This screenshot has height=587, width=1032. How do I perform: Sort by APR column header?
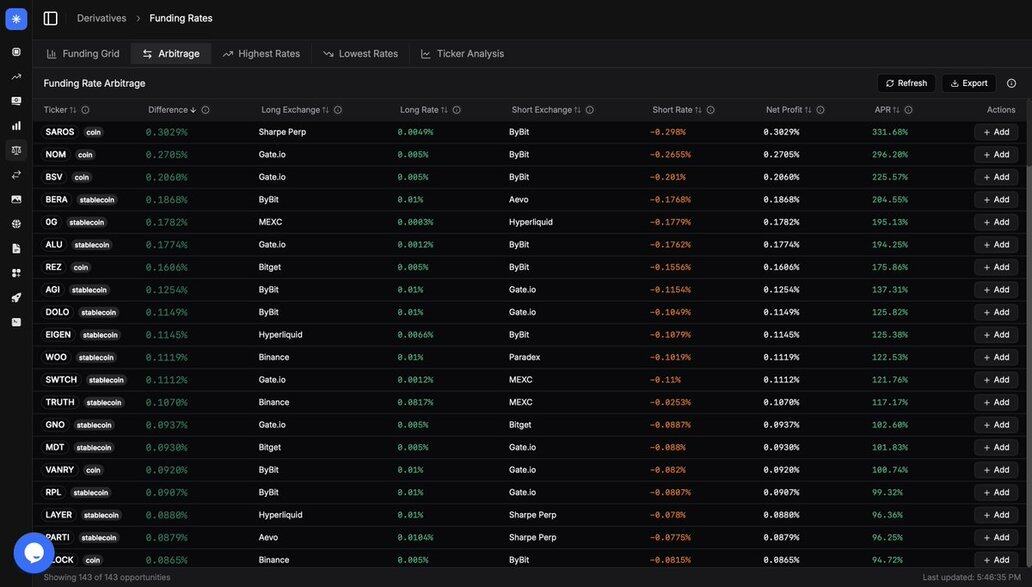point(887,110)
